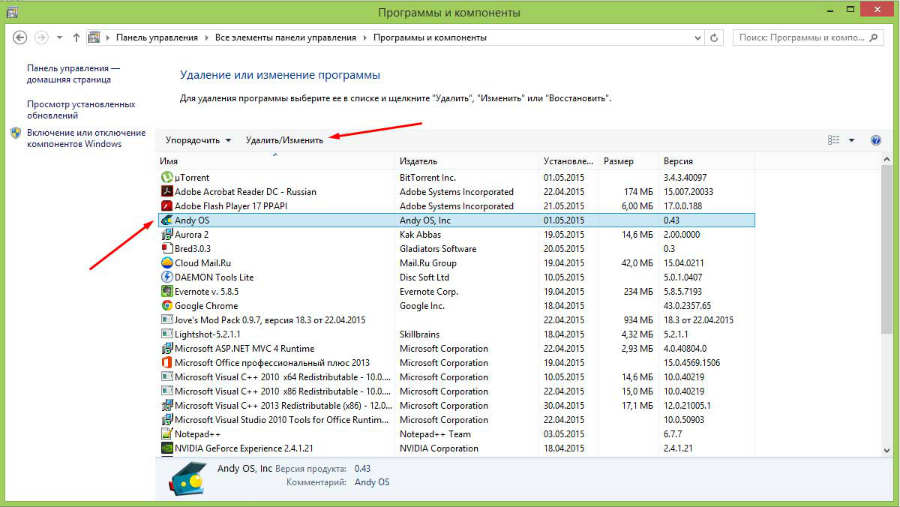900x507 pixels.
Task: Click the NVIDIA GeForce Experience icon
Action: tap(167, 449)
